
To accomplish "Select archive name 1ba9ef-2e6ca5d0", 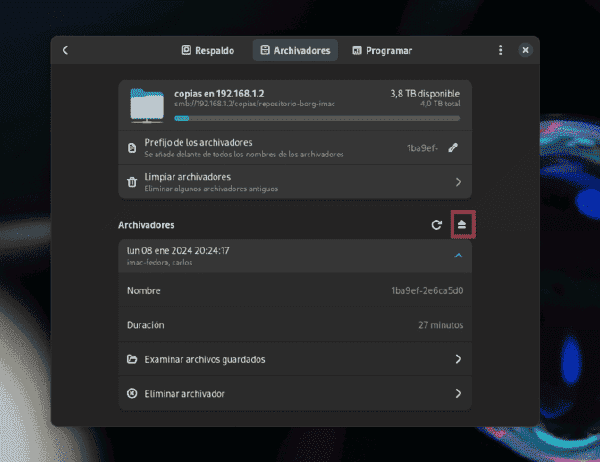I will [427, 291].
